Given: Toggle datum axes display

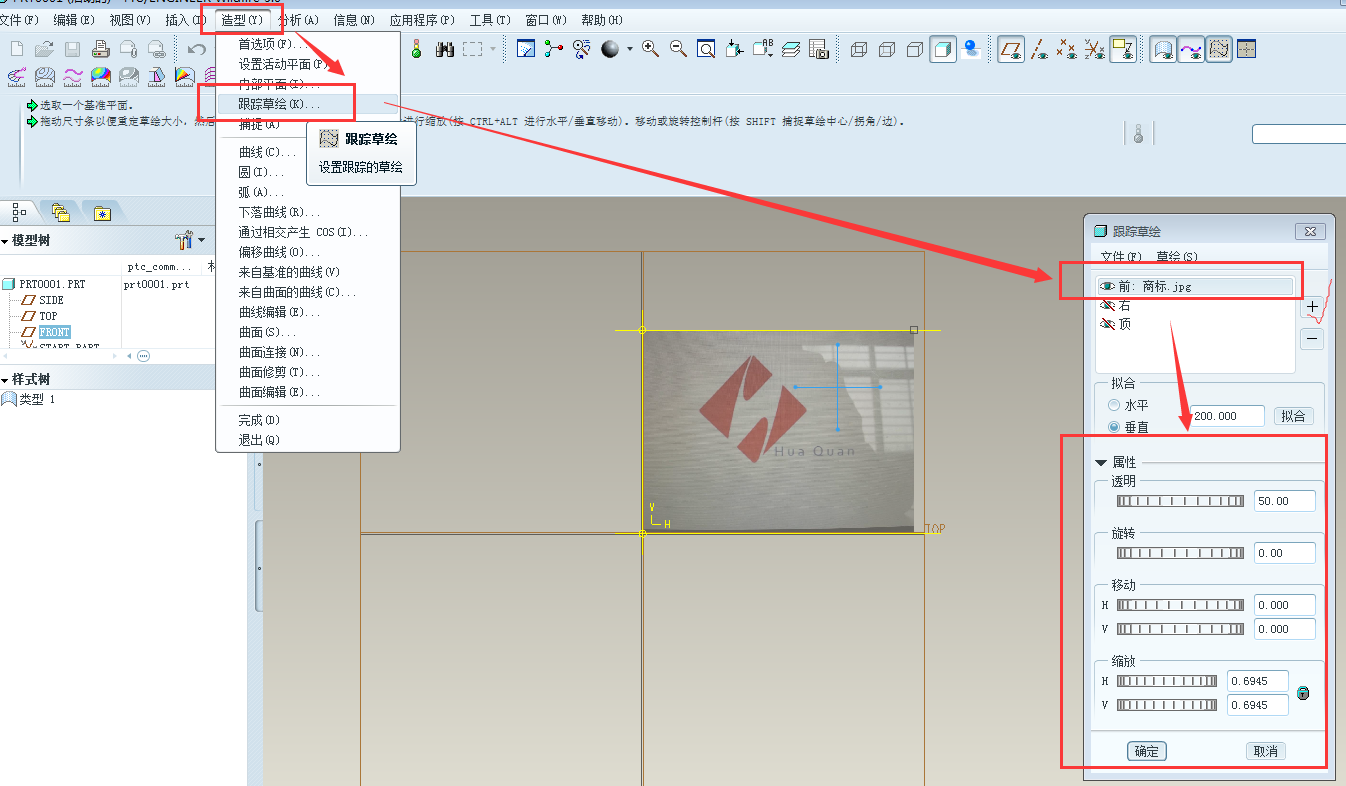Looking at the screenshot, I should 1040,49.
